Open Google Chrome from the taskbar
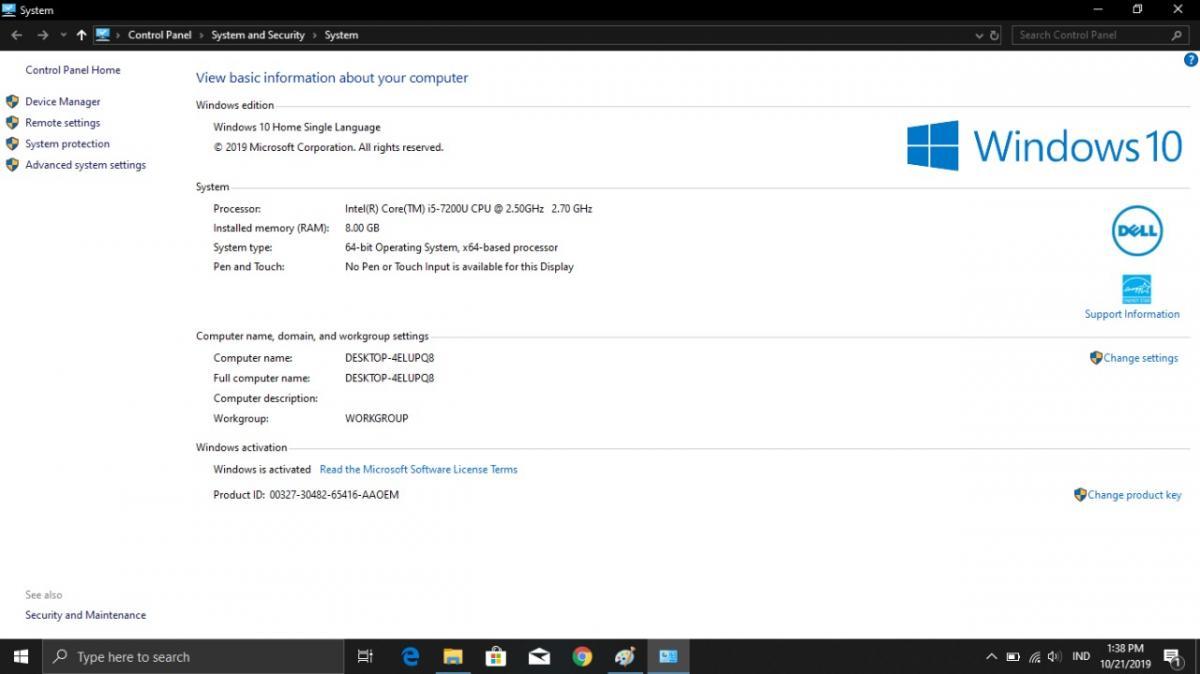1200x674 pixels. coord(582,657)
